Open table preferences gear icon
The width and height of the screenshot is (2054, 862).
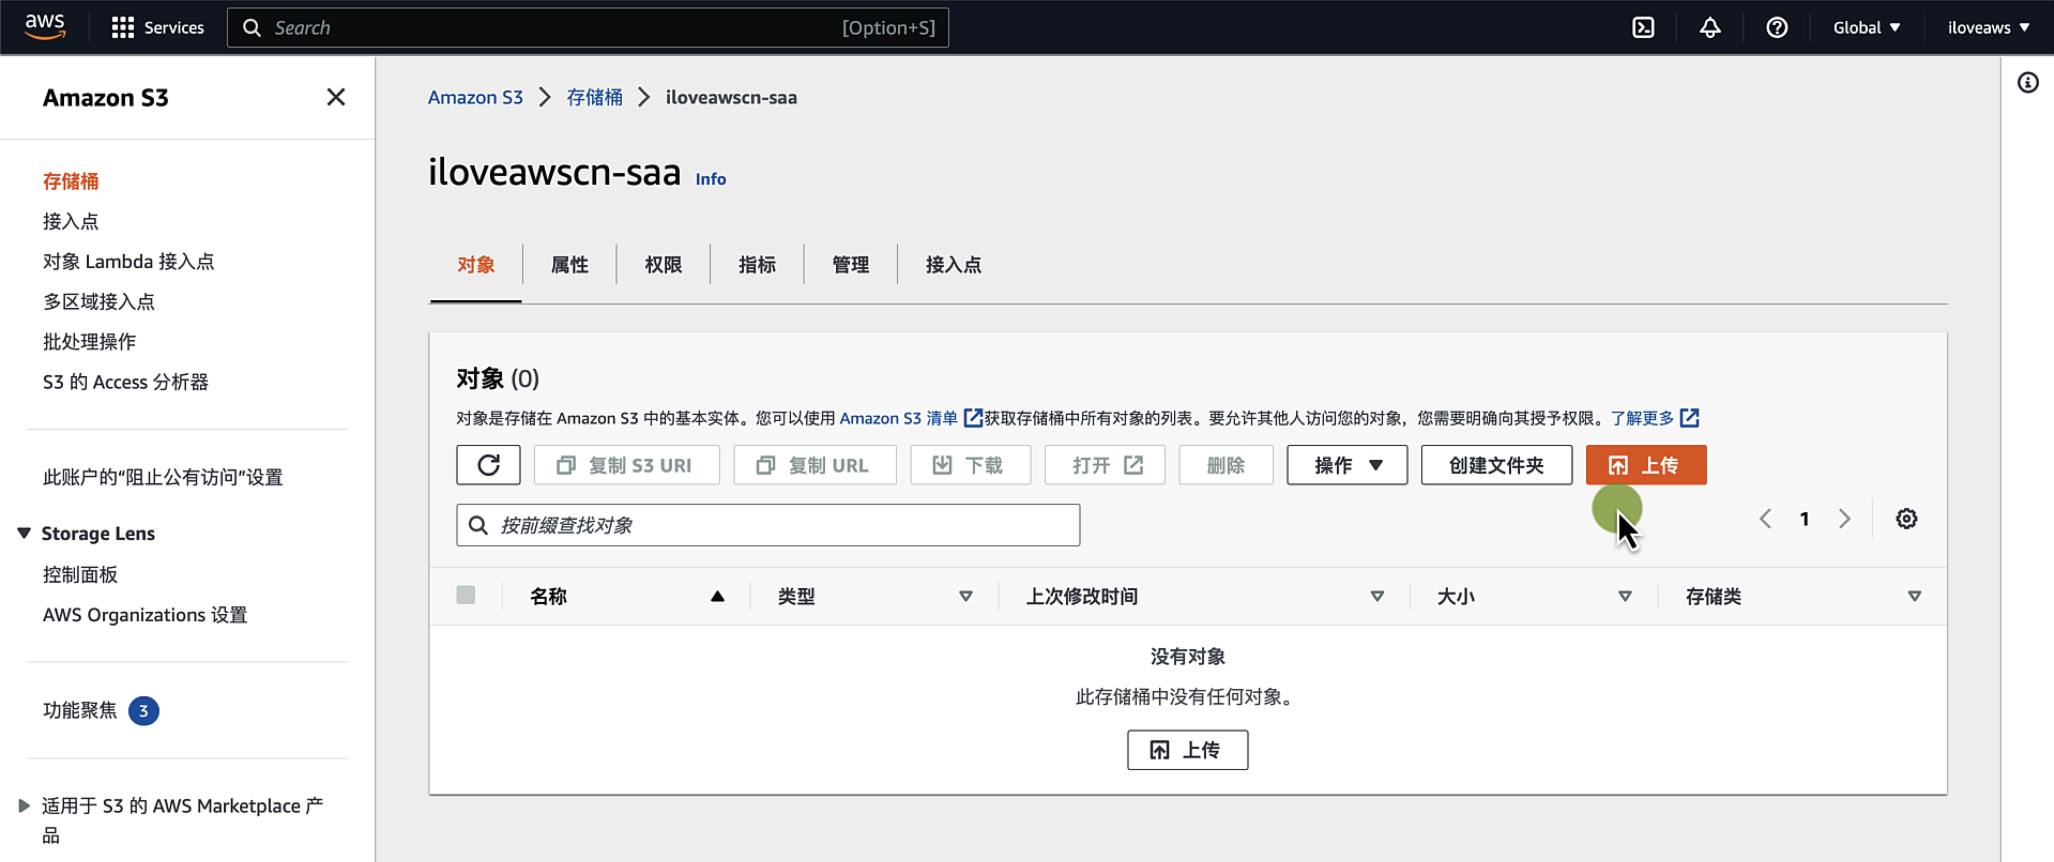(1907, 519)
